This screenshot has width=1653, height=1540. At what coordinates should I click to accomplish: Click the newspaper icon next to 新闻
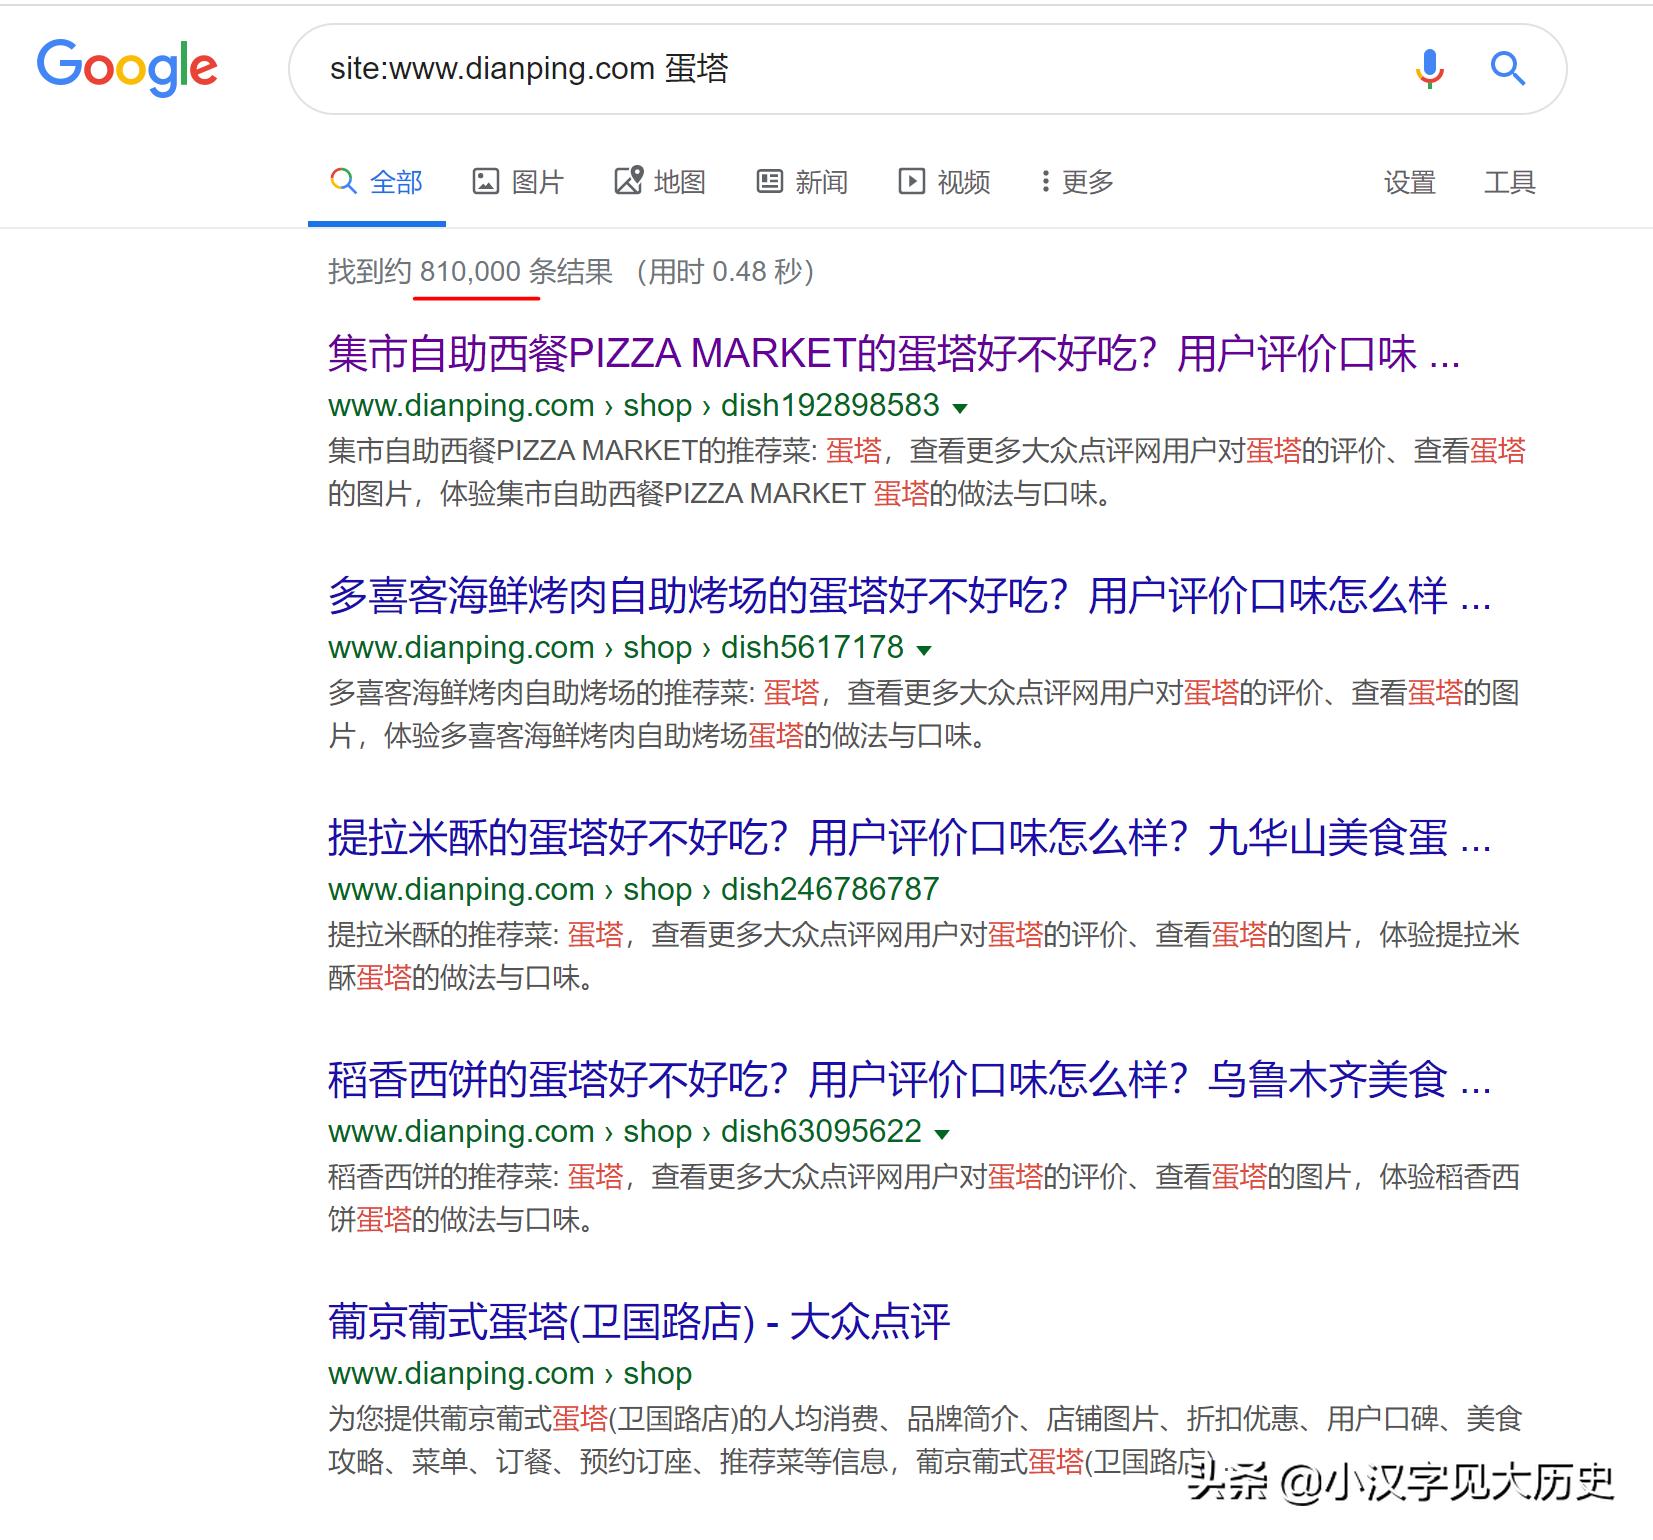[770, 181]
